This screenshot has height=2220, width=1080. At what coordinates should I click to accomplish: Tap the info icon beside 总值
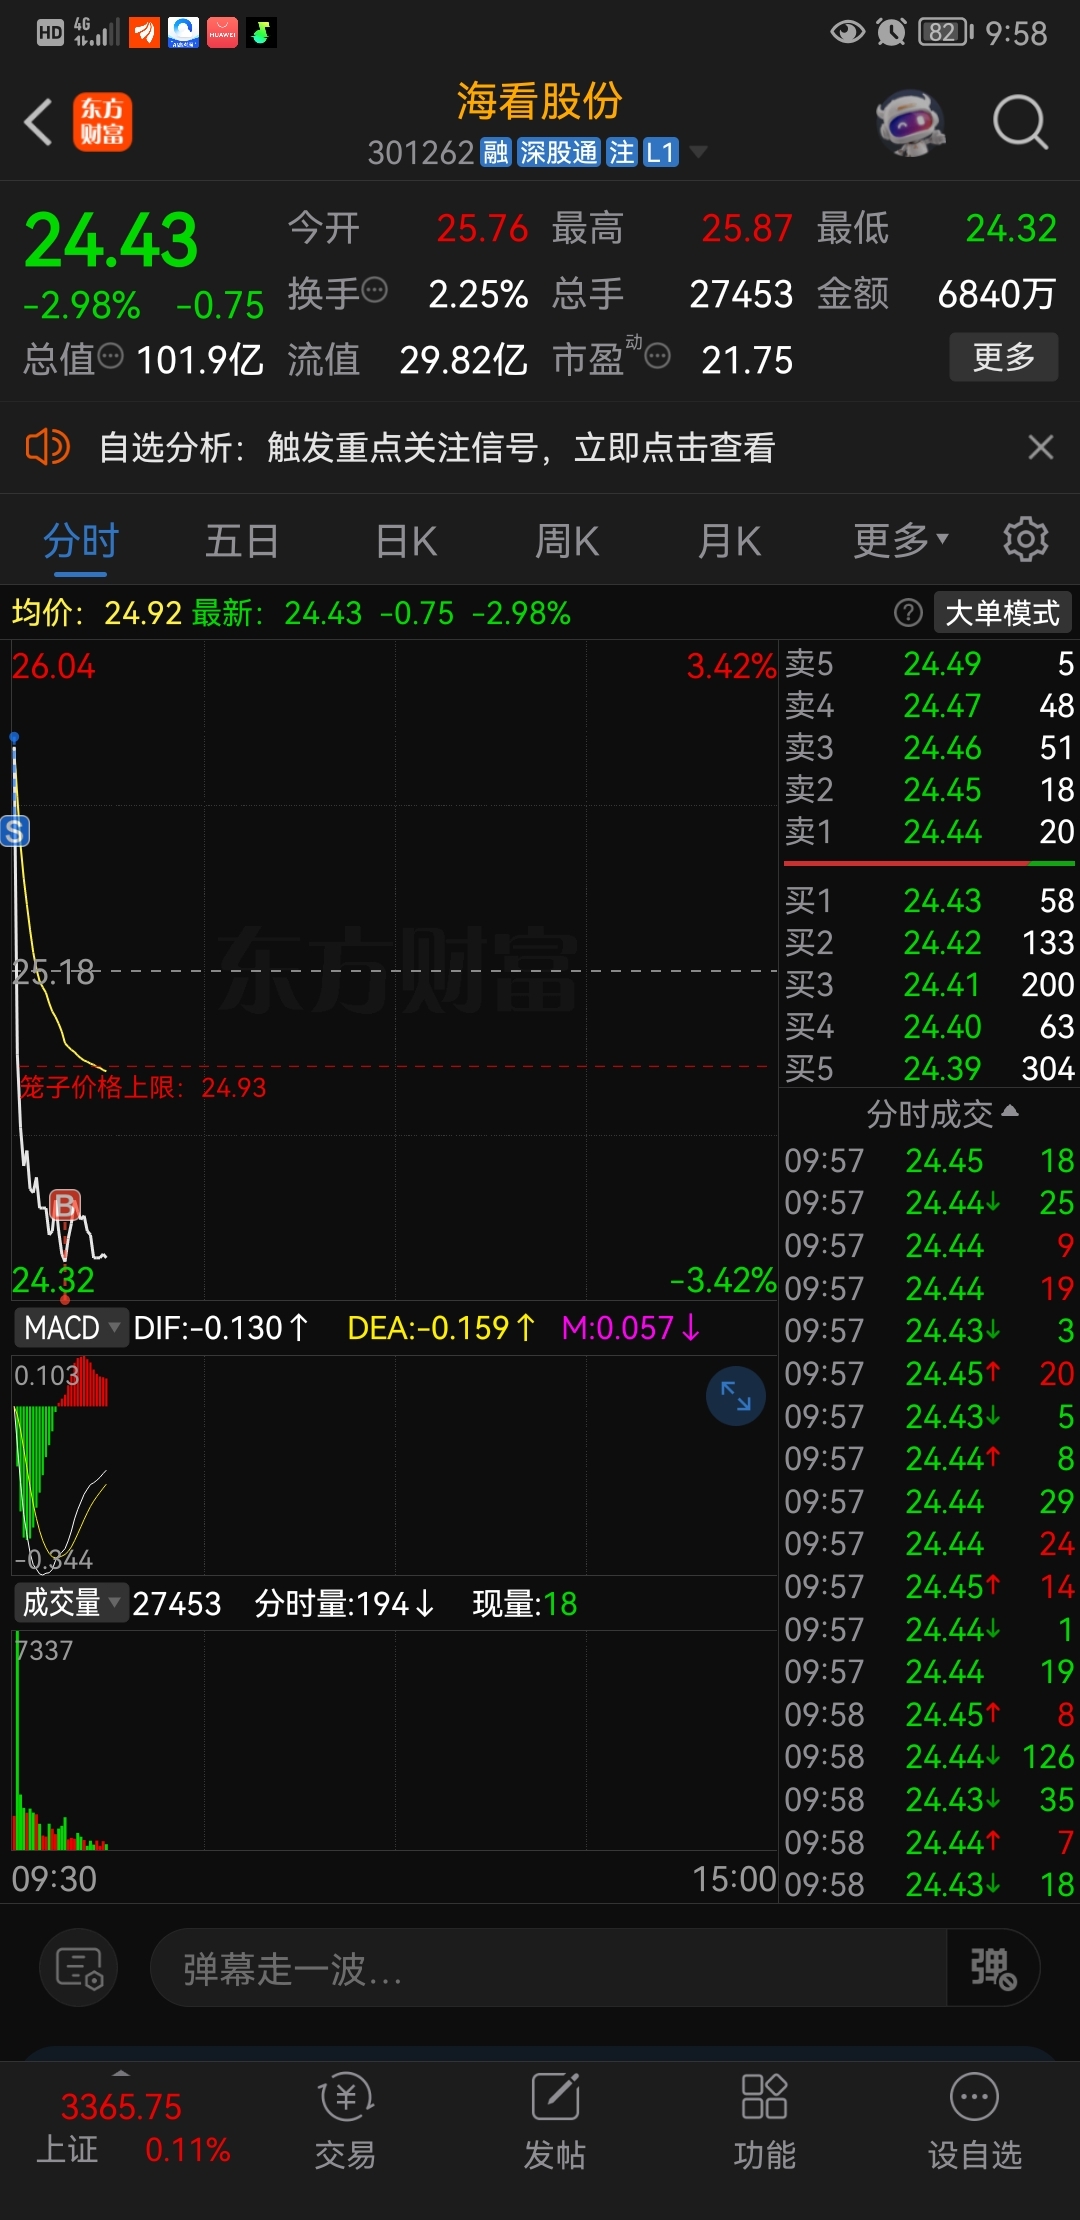point(110,355)
